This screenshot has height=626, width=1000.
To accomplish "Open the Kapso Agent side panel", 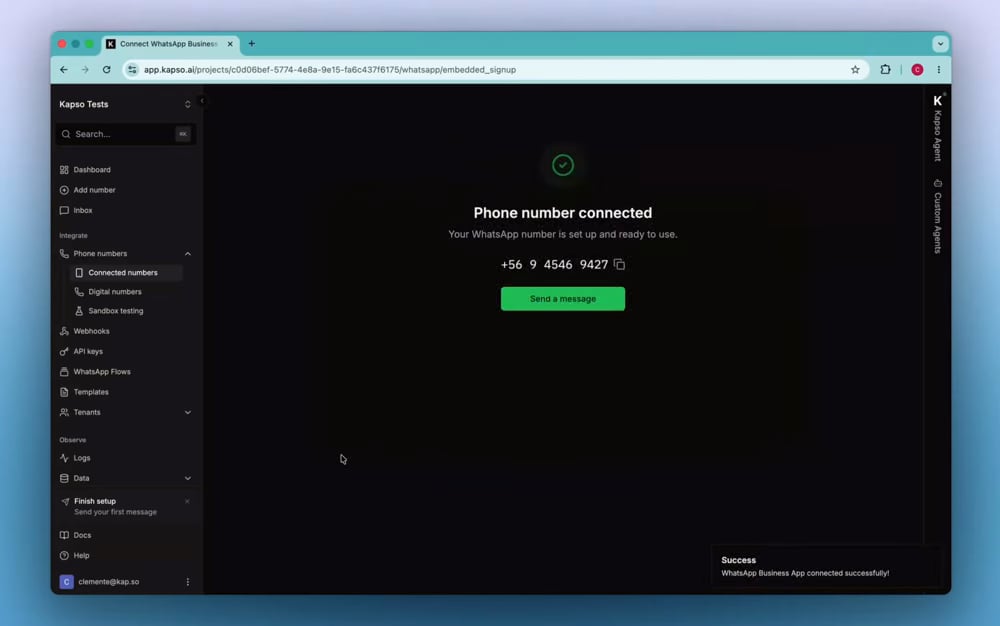I will tap(938, 127).
